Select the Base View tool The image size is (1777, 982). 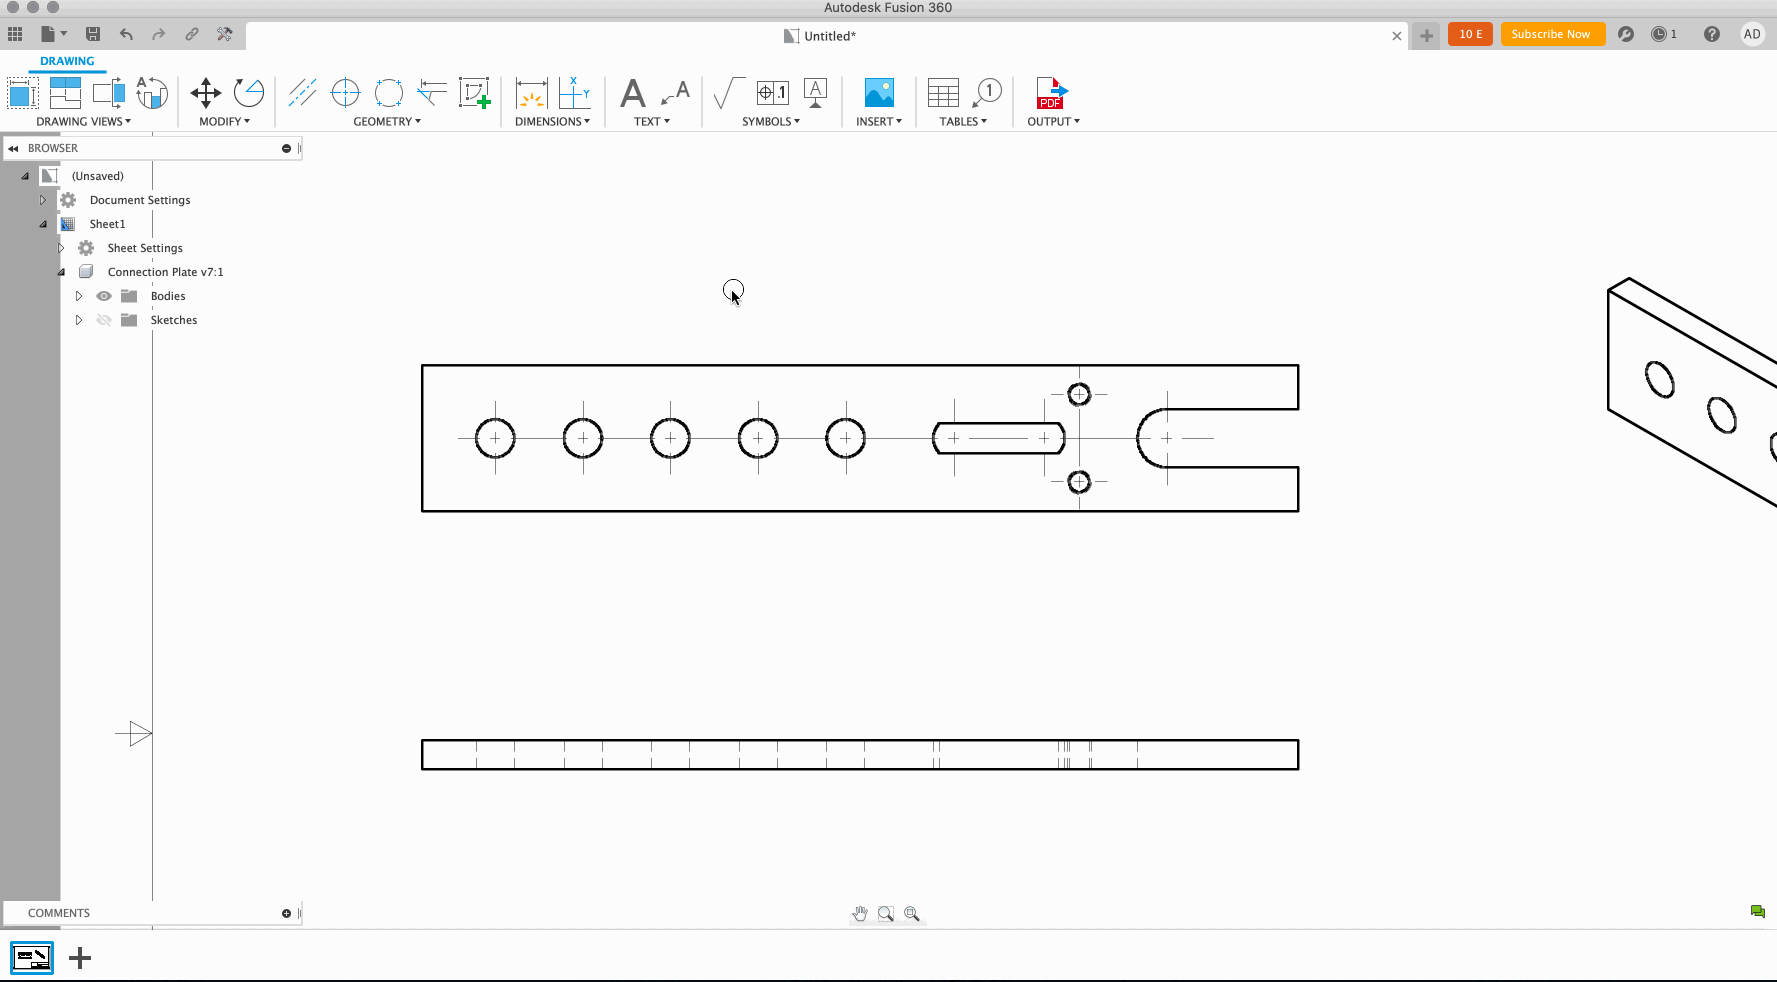22,93
